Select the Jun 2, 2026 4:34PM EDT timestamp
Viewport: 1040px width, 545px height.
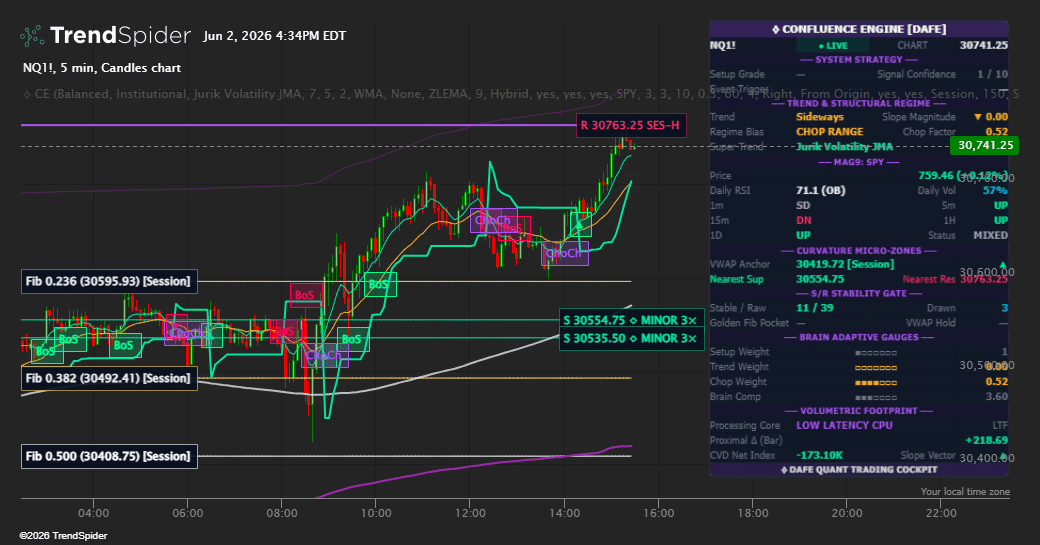(275, 36)
